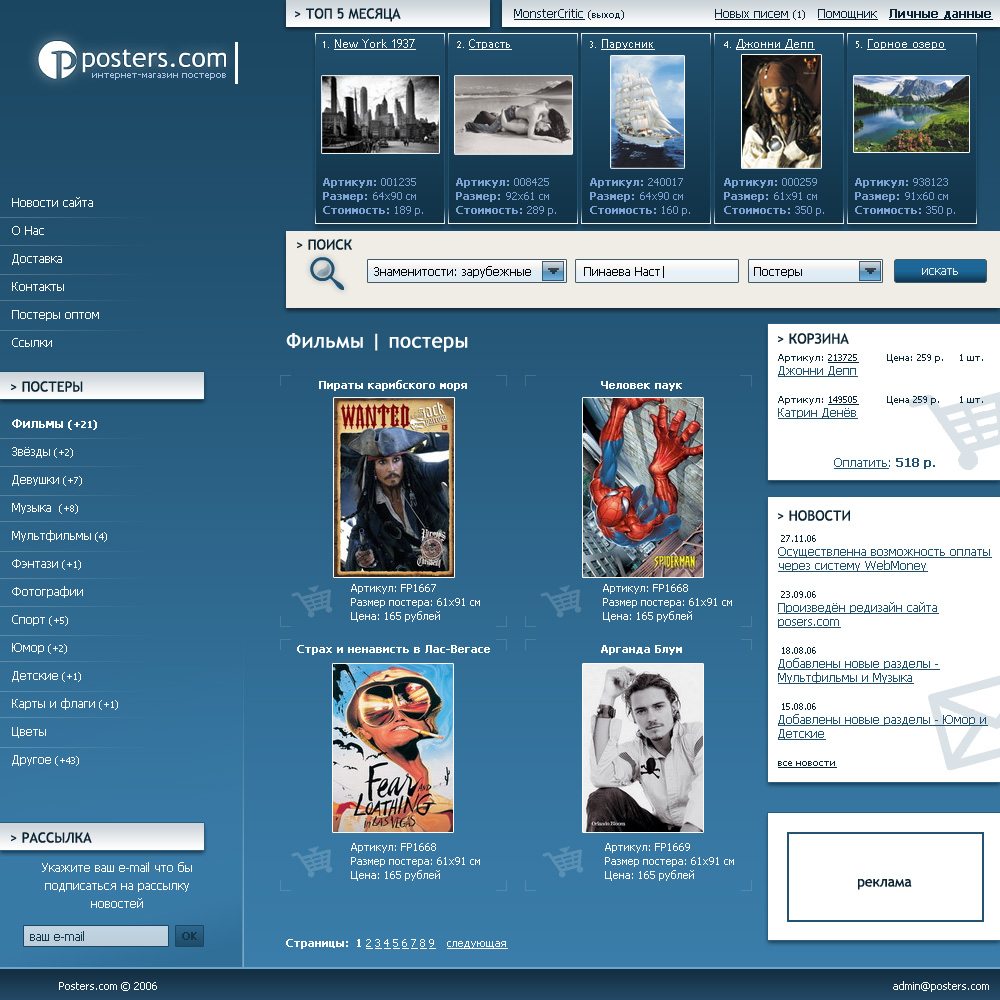Image resolution: width=1000 pixels, height=1000 pixels.
Task: Click the posters.com logo icon
Action: coord(58,60)
